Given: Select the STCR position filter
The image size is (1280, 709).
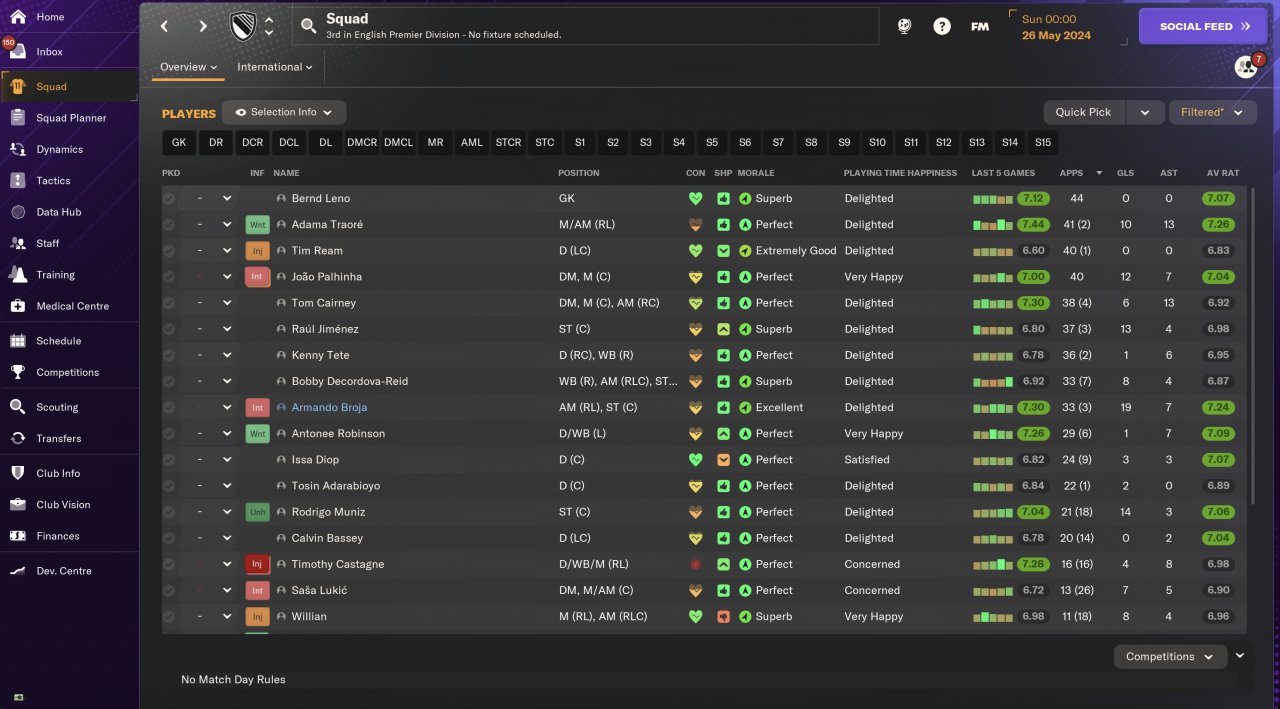Looking at the screenshot, I should (508, 143).
